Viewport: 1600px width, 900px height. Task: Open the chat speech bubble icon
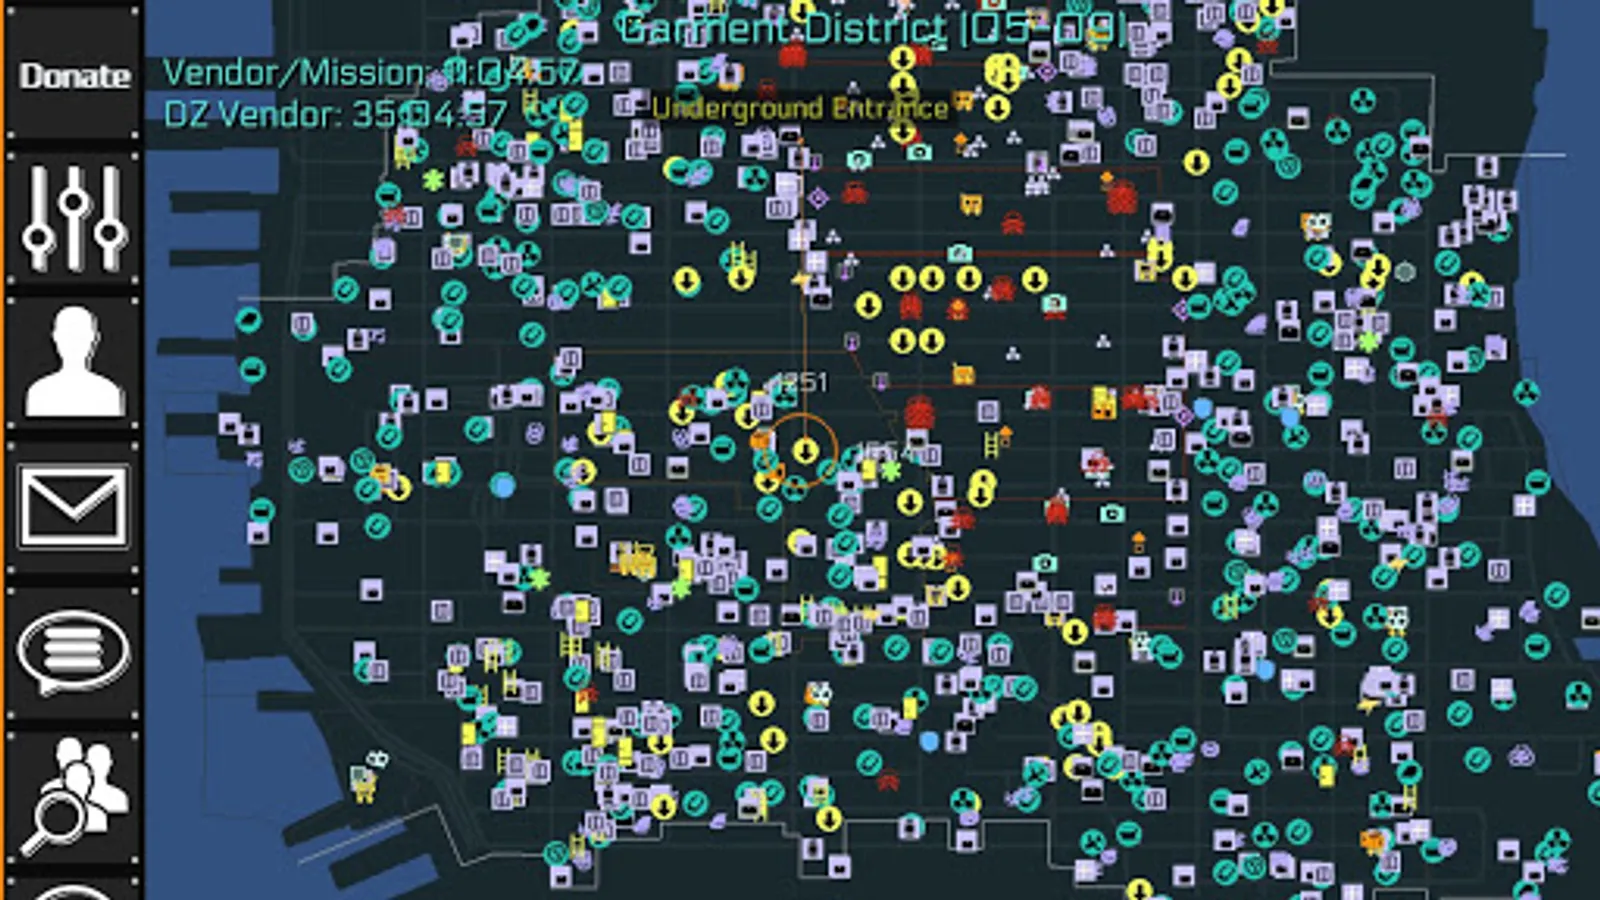click(74, 651)
